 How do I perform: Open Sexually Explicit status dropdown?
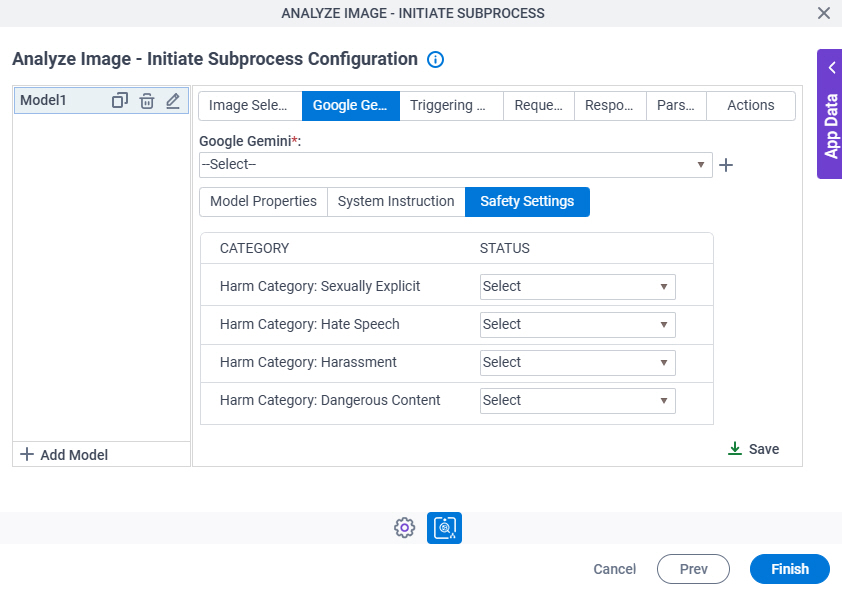(577, 286)
